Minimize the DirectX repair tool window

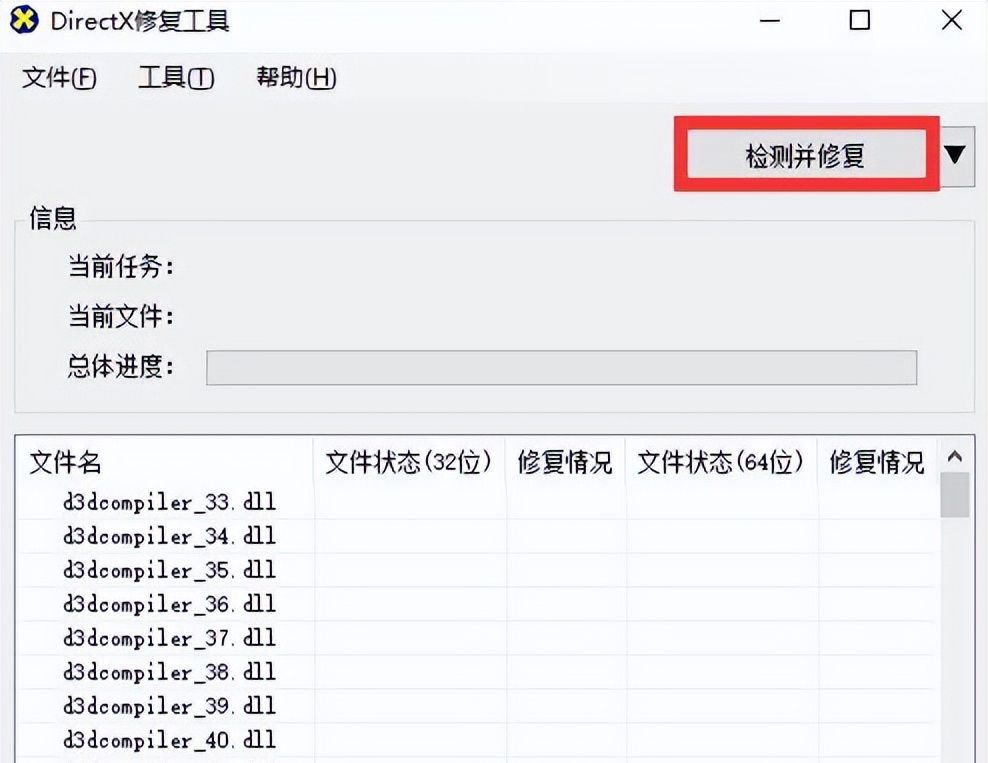[x=769, y=21]
